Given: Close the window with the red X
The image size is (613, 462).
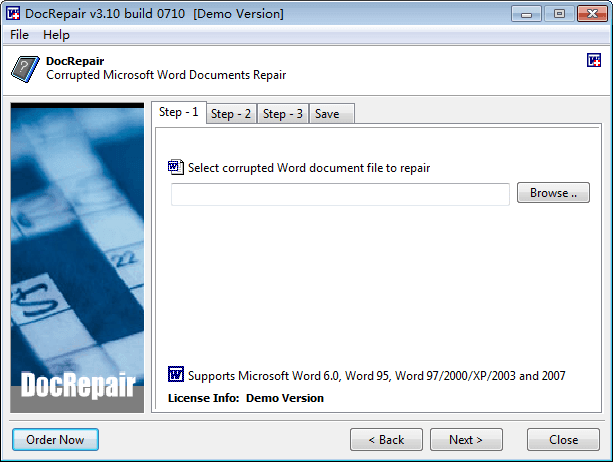Looking at the screenshot, I should coord(592,14).
